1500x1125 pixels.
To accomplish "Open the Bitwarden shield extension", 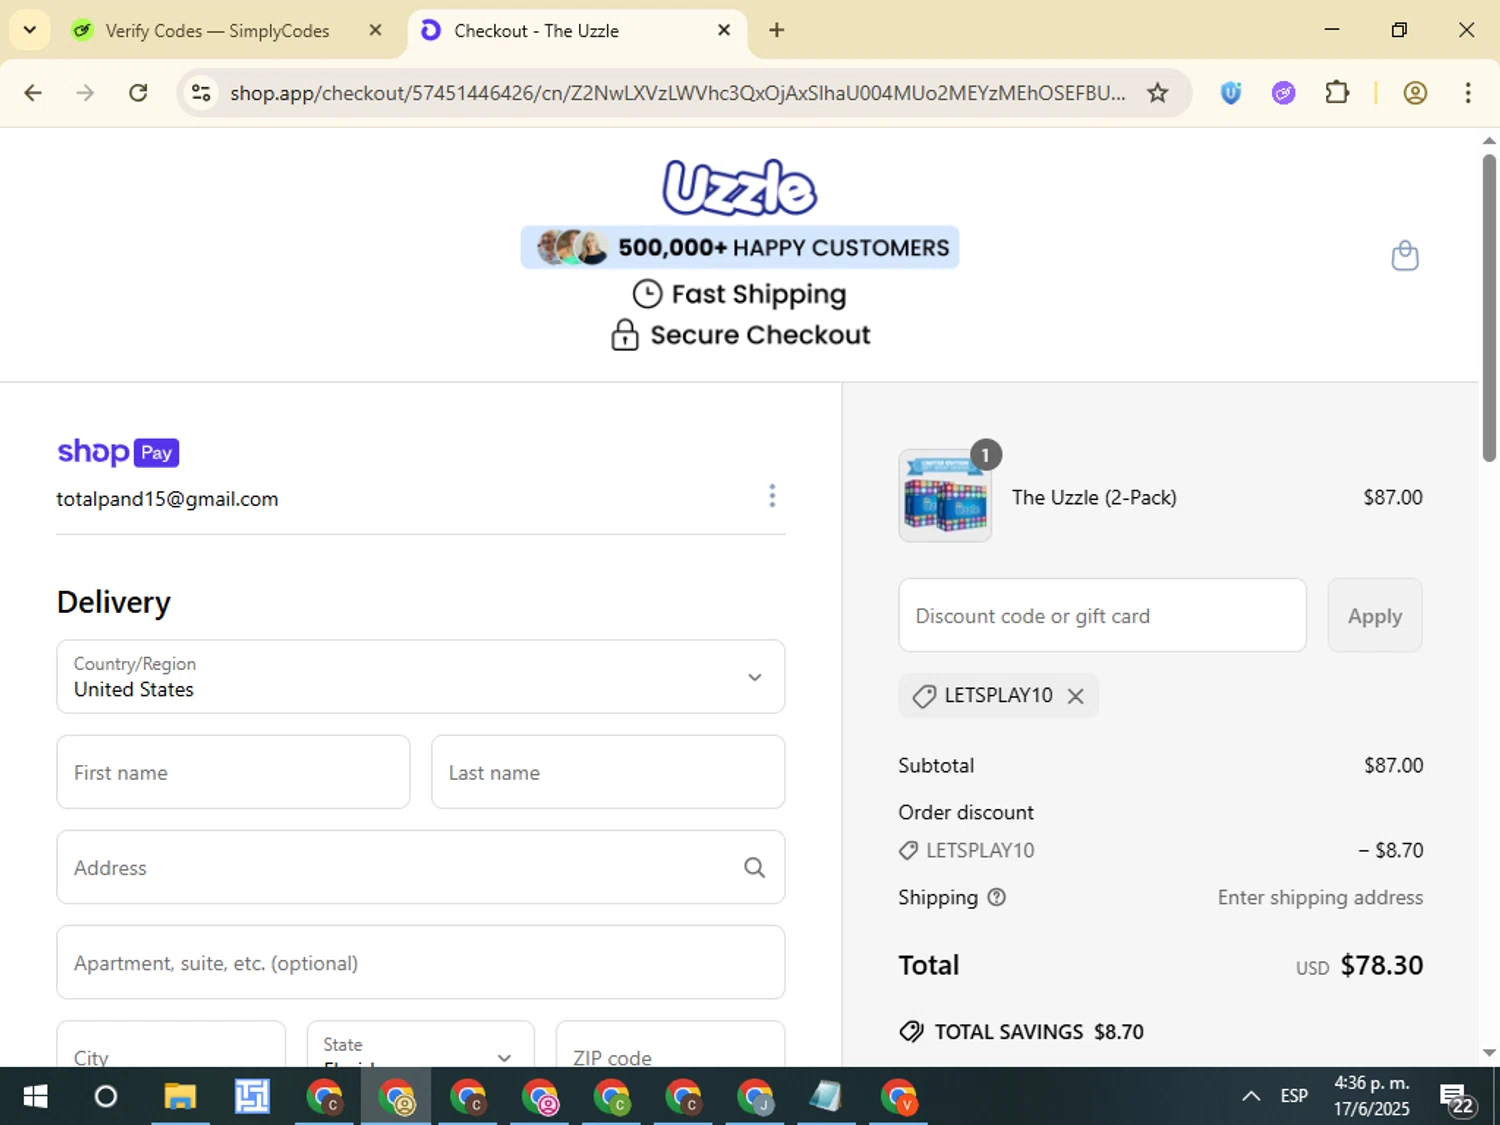I will tap(1231, 93).
